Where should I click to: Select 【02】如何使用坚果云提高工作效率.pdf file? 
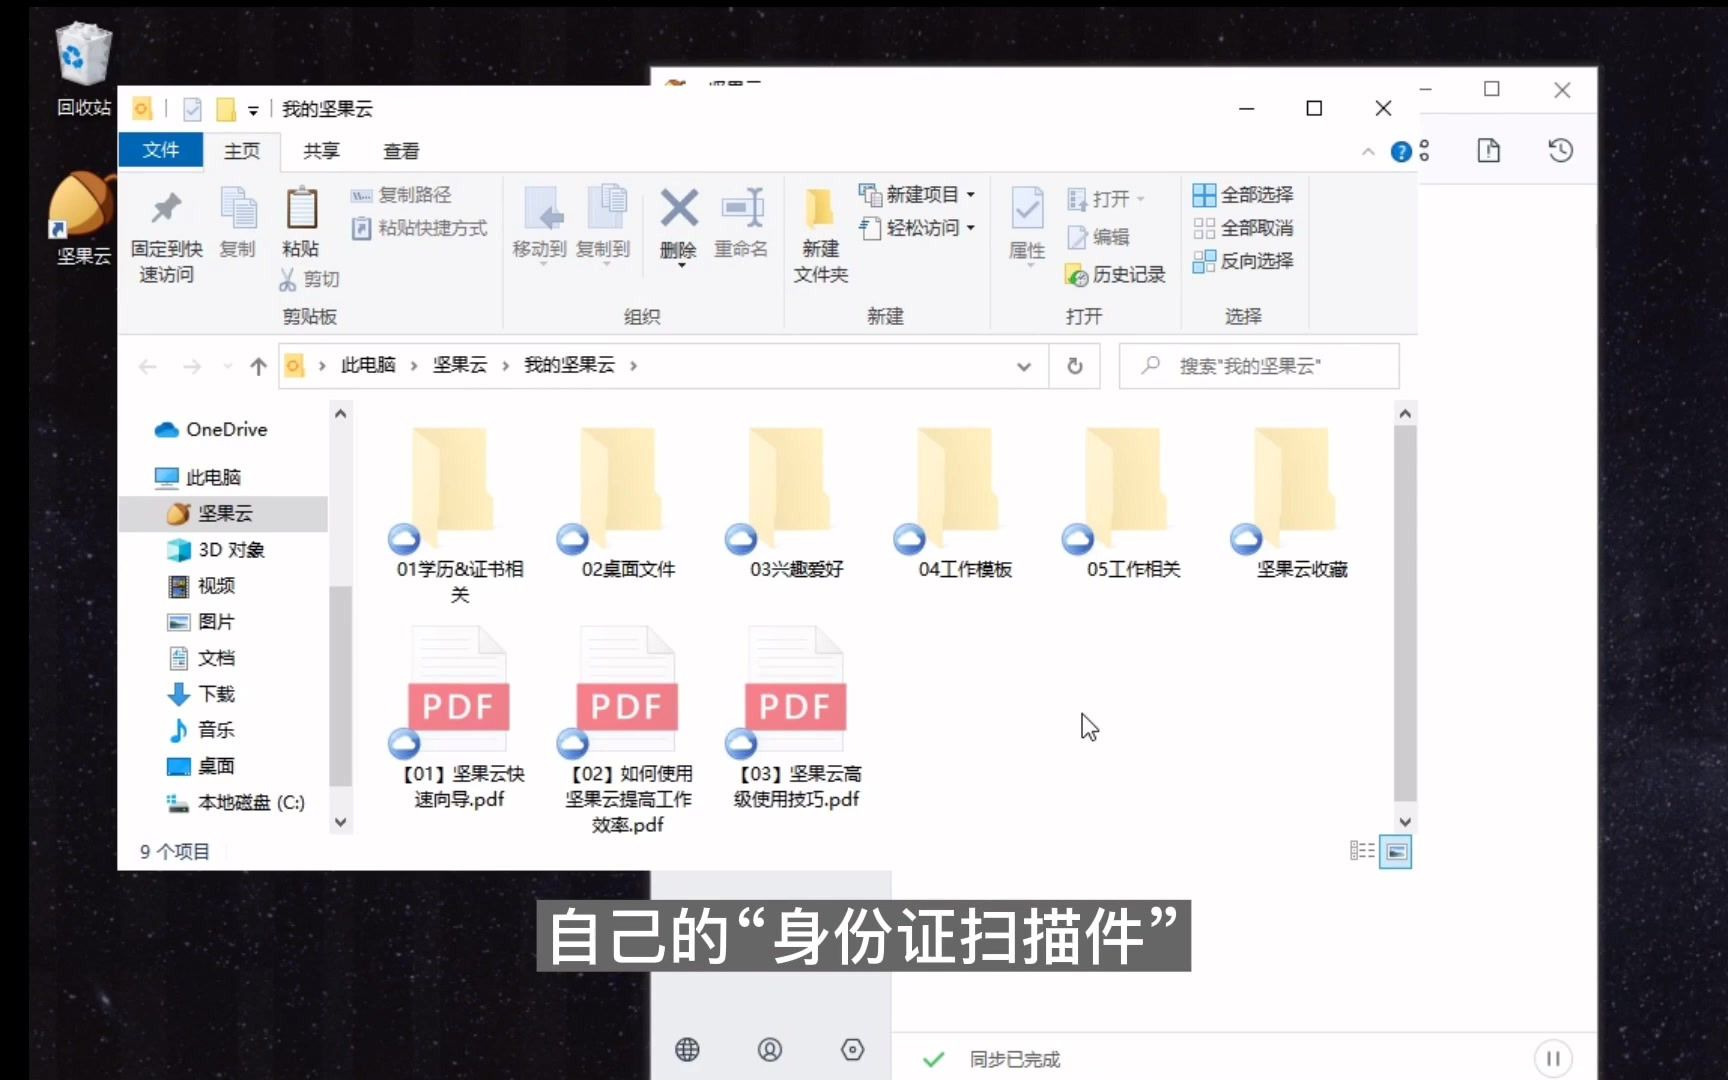click(x=627, y=730)
